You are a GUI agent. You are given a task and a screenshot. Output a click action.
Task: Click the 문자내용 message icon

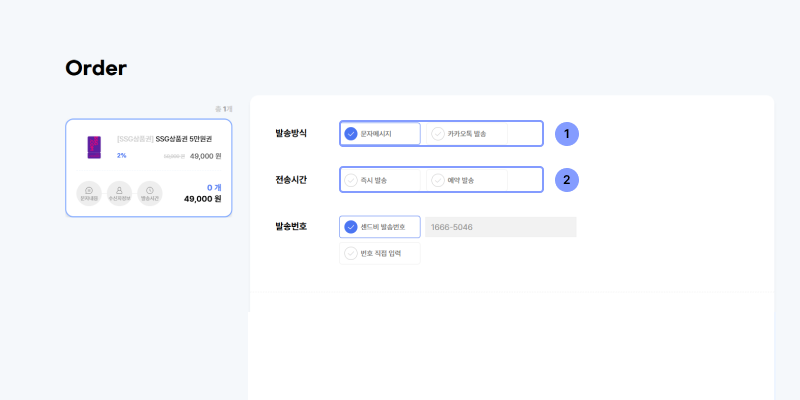point(89,192)
